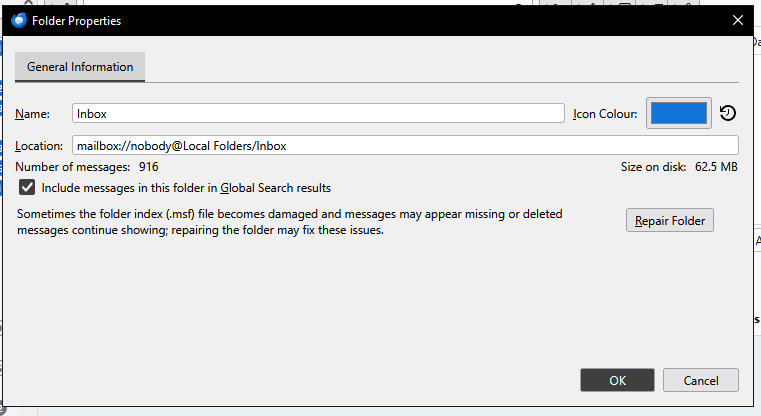Click the 'Location:' field label
This screenshot has width=761, height=416.
point(40,146)
